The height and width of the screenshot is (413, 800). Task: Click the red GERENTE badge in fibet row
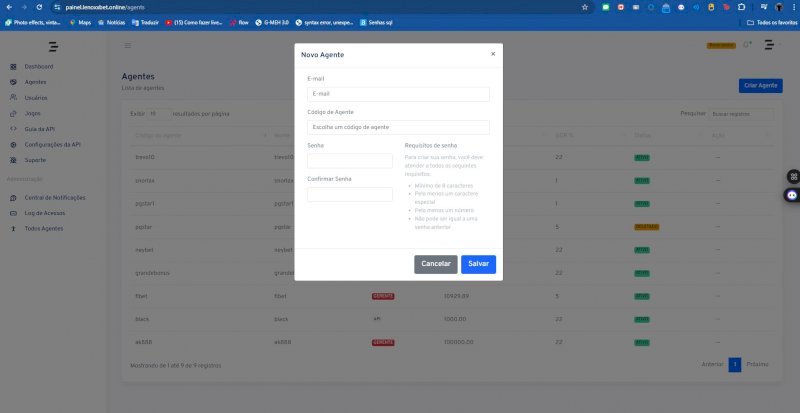383,297
